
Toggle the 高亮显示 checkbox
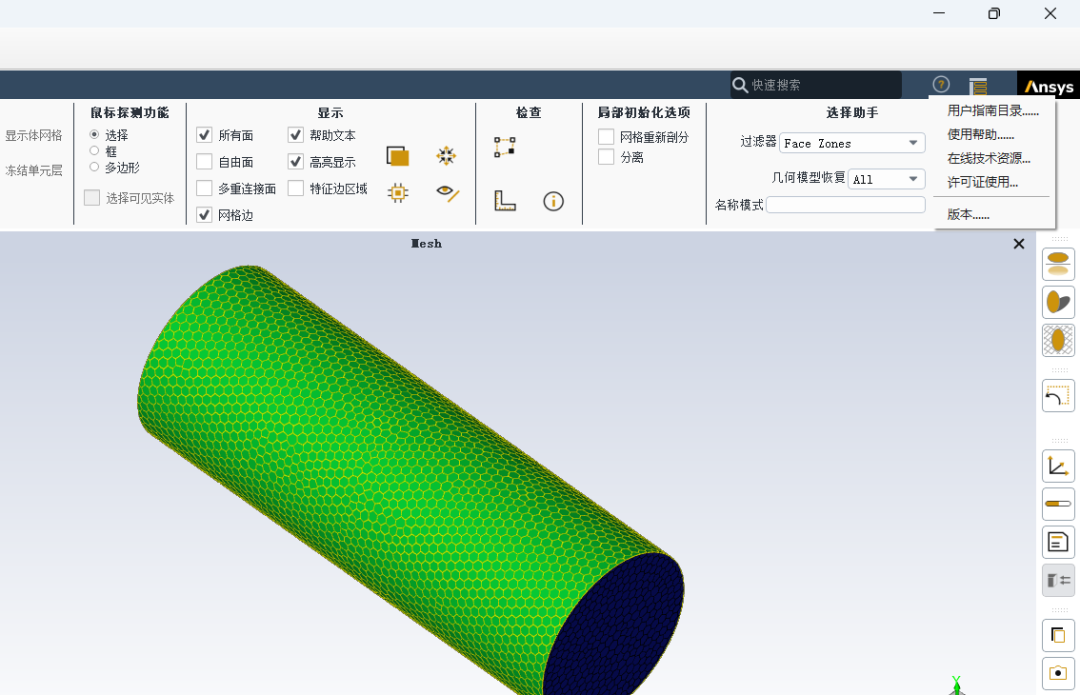point(295,161)
